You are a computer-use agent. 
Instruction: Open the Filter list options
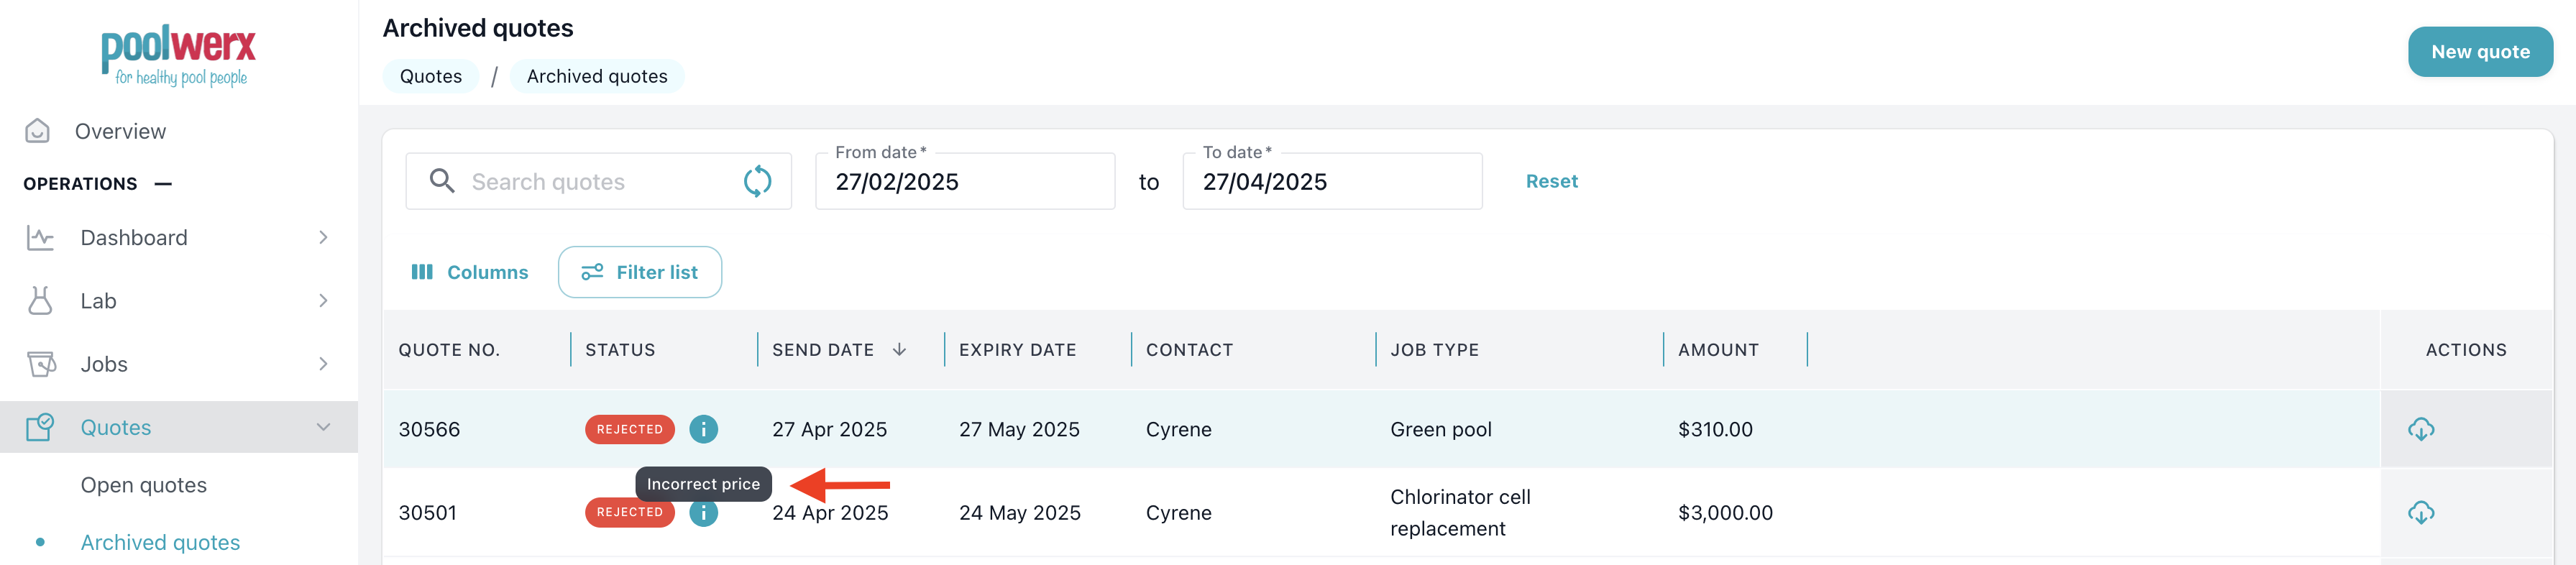coord(640,272)
